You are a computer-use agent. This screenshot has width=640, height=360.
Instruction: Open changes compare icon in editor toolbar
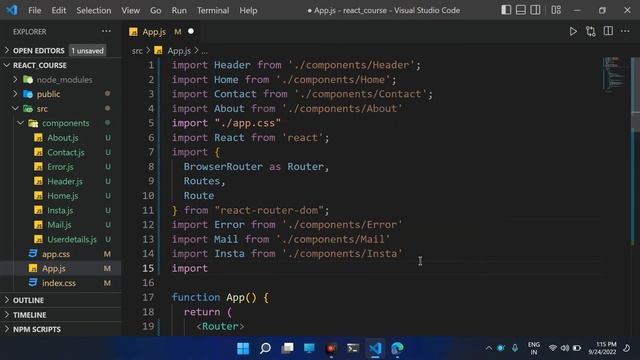591,31
